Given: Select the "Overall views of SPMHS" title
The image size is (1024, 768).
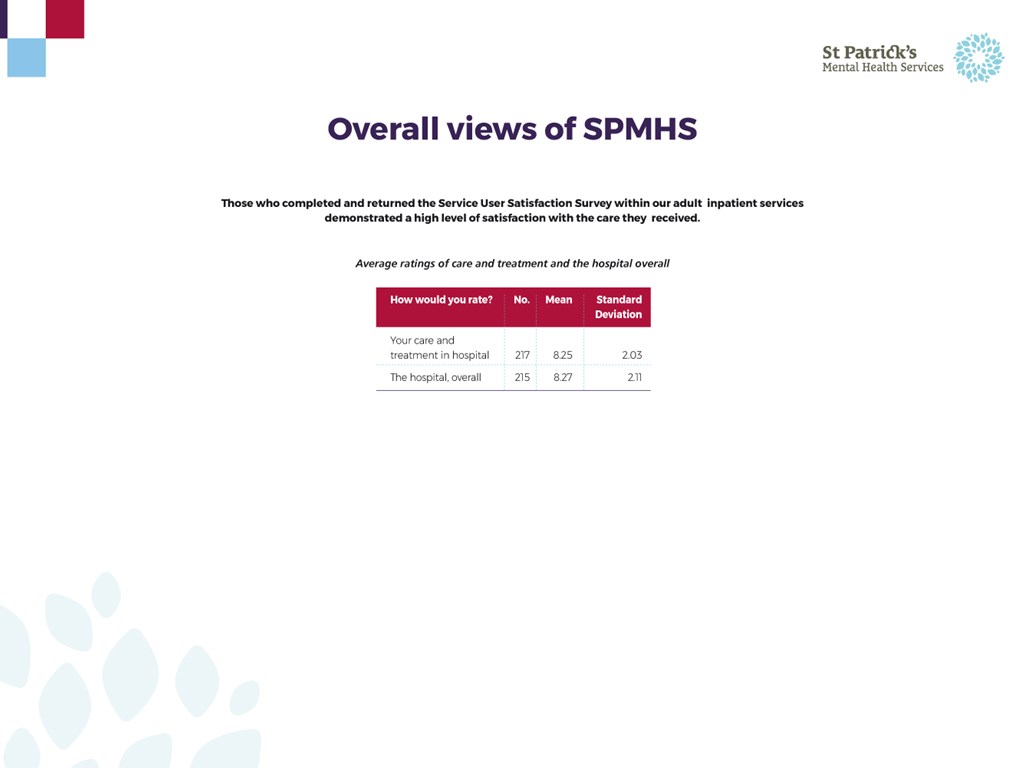Looking at the screenshot, I should tap(512, 129).
